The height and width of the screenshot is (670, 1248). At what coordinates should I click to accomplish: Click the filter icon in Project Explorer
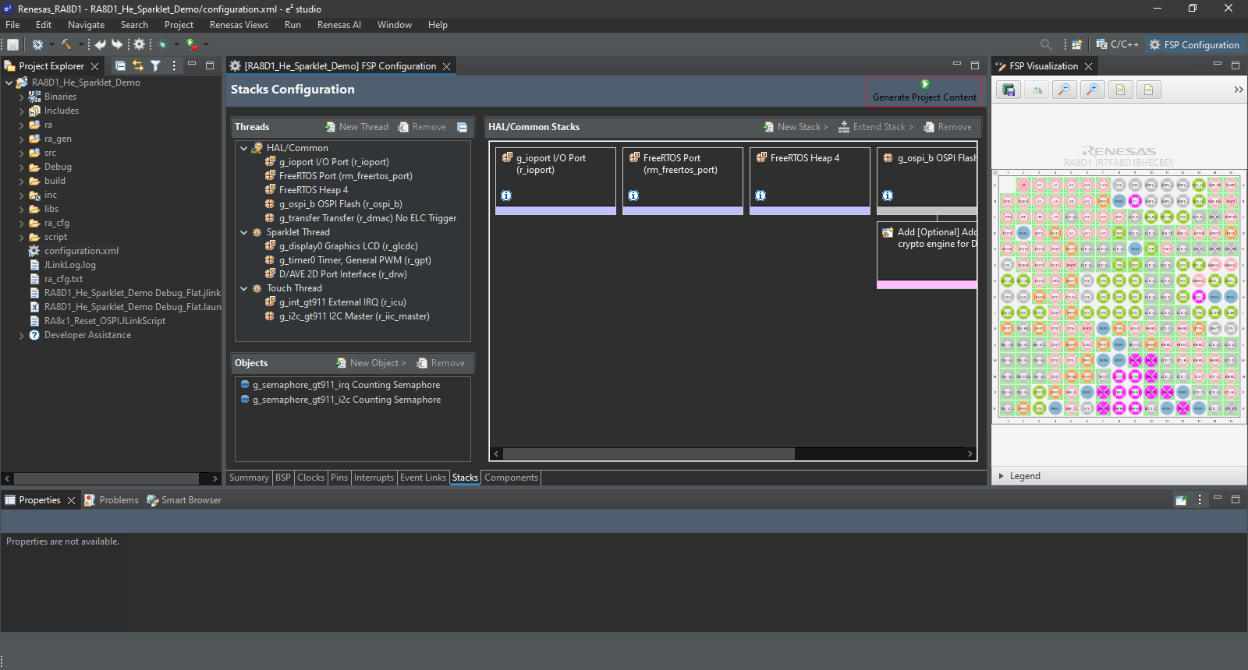pos(155,66)
